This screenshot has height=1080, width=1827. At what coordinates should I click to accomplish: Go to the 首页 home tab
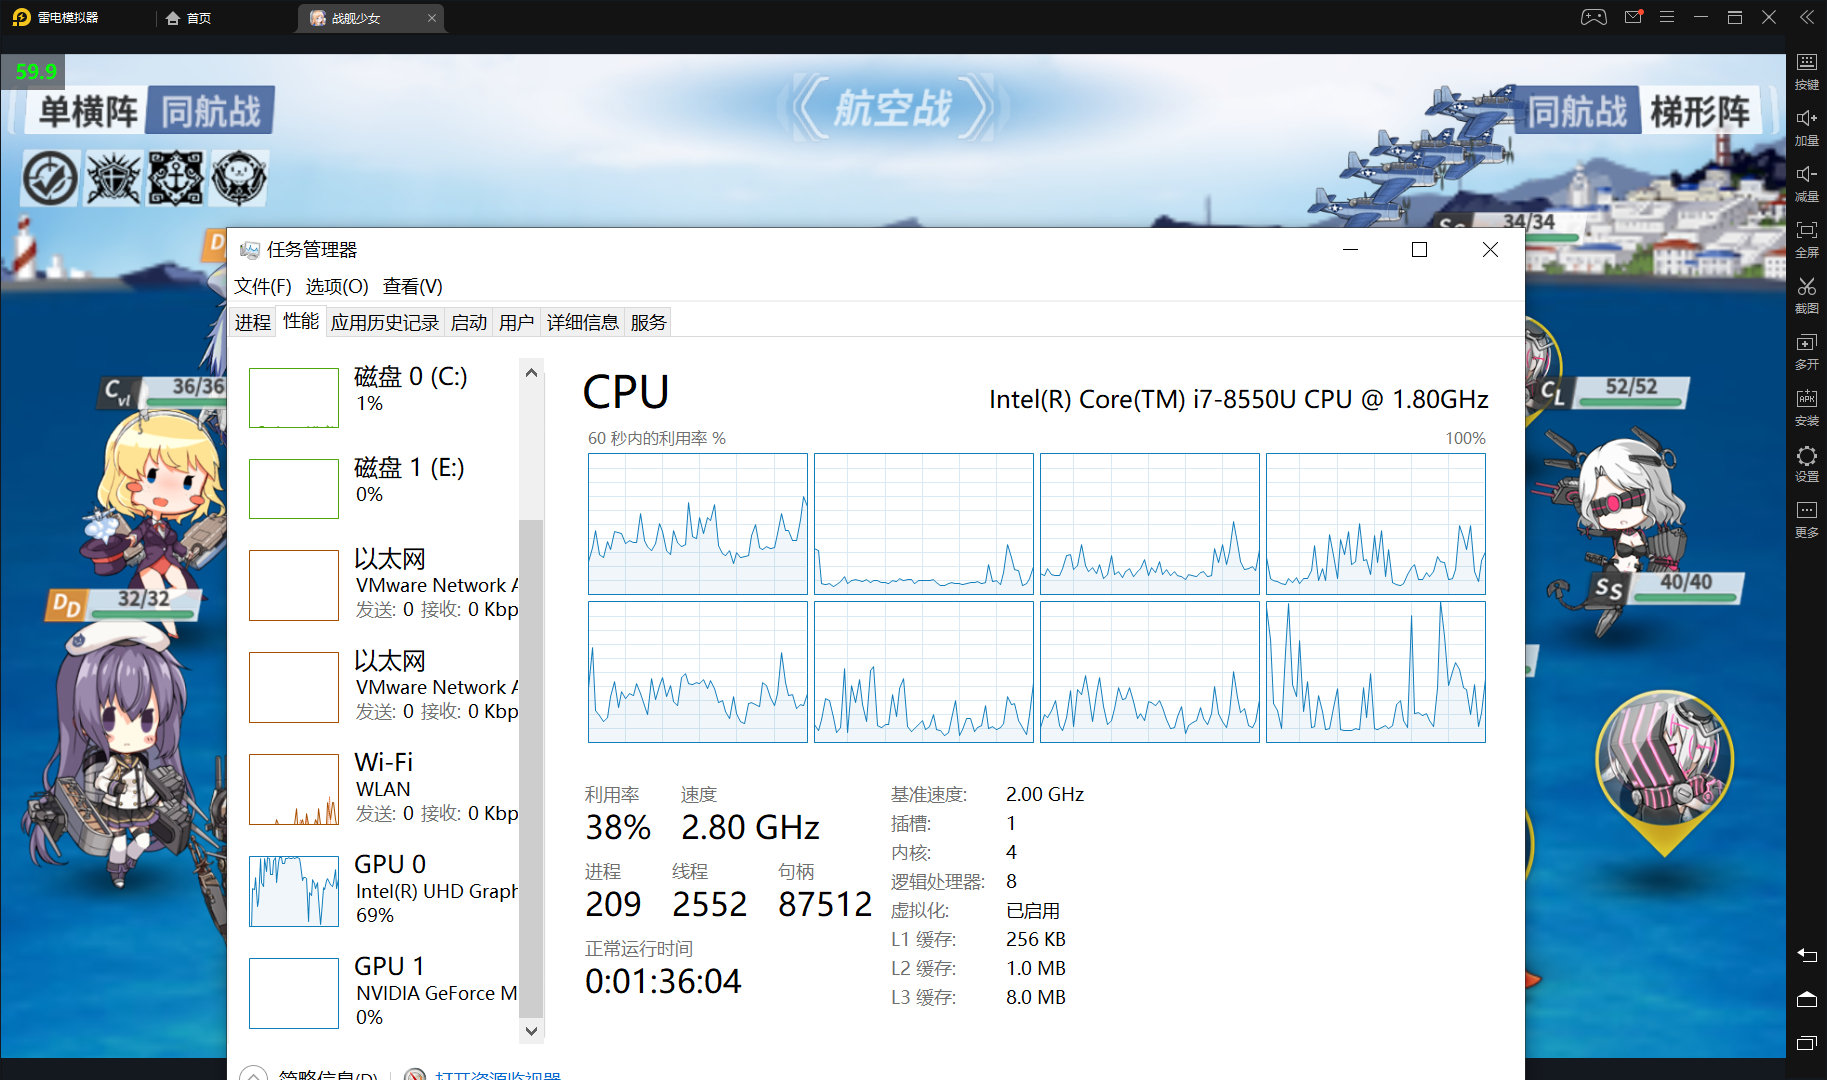coord(189,18)
